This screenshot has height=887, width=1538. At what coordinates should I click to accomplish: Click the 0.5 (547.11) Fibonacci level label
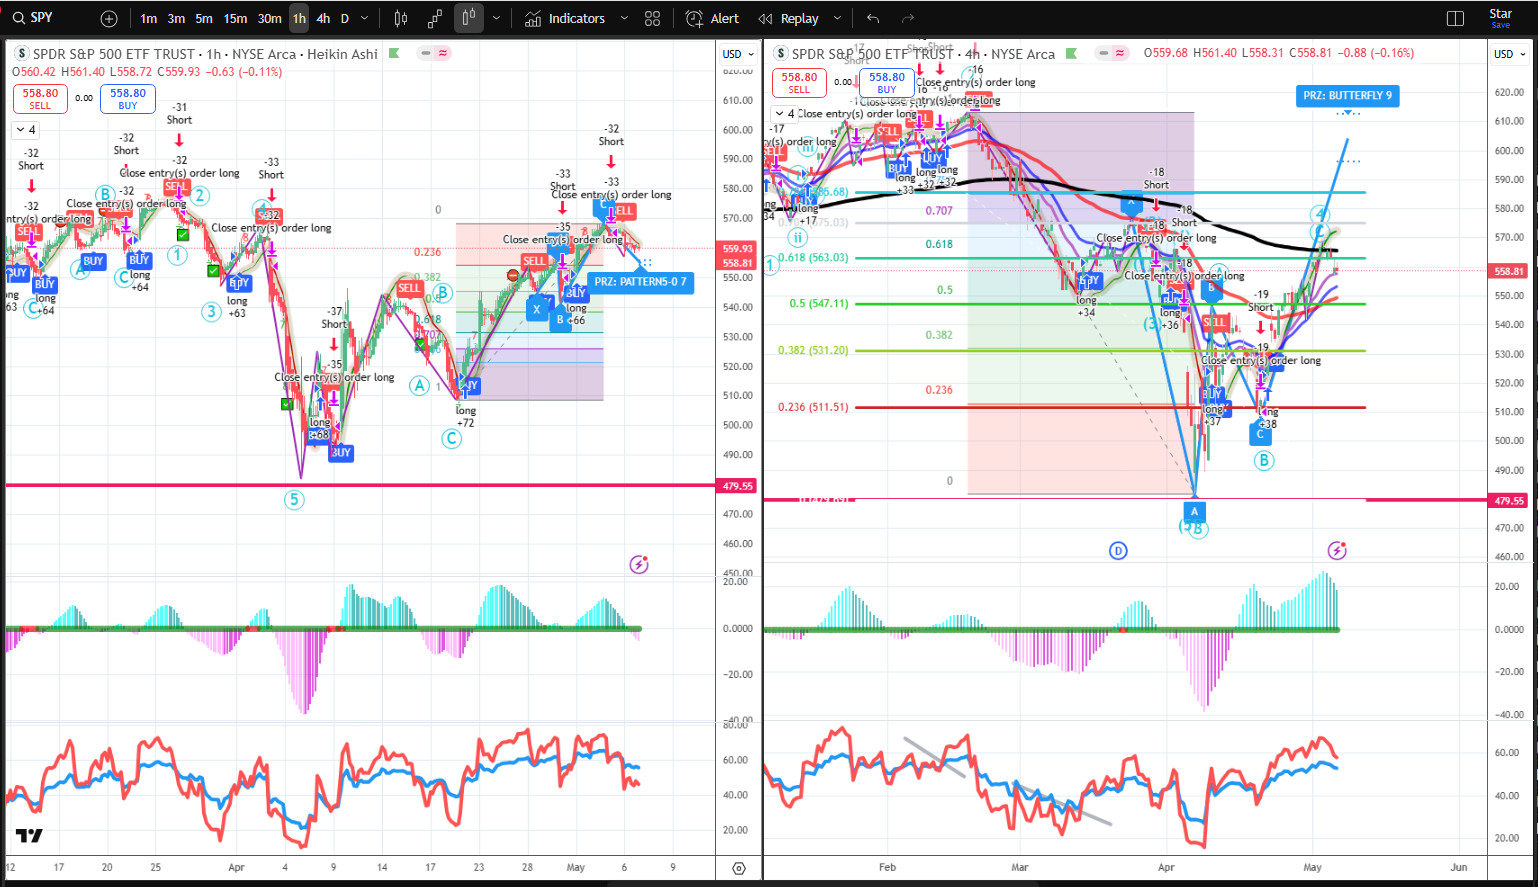coord(818,303)
